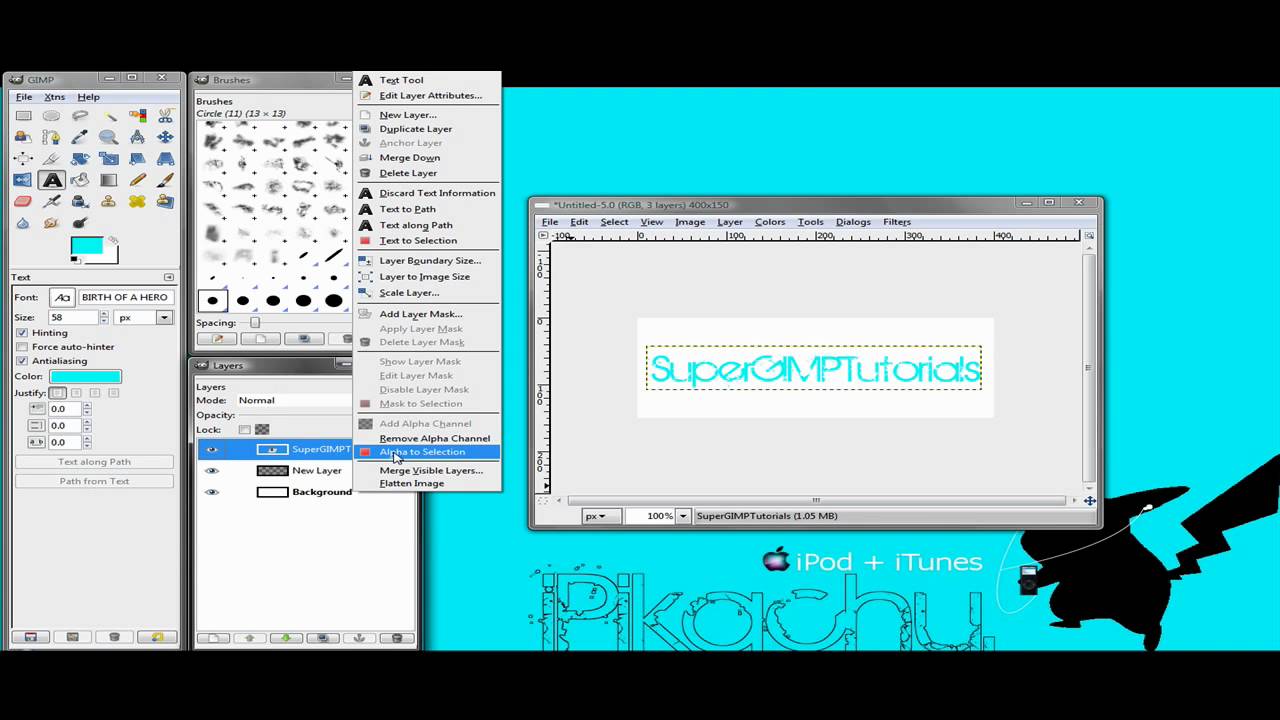Toggle the Antialiasing checkbox
Viewport: 1280px width, 720px height.
(x=22, y=360)
